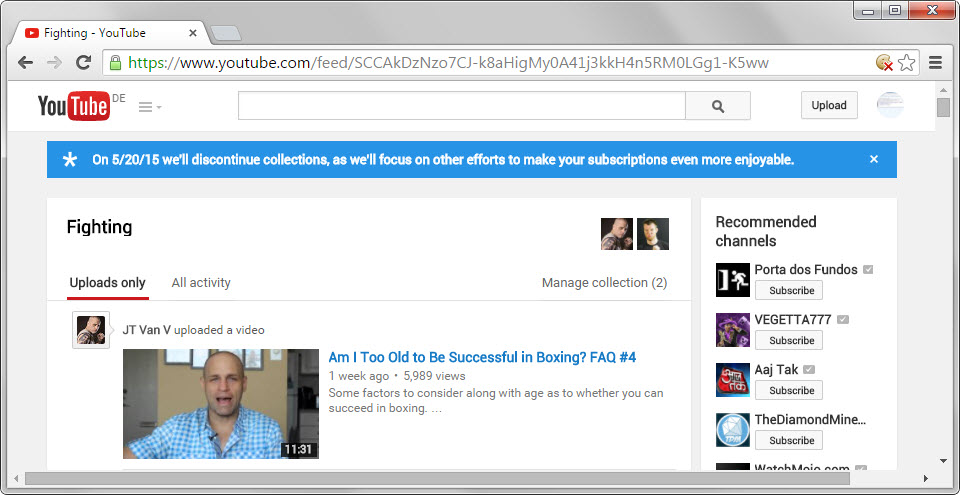960x495 pixels.
Task: Open 'Am I Too Old to Be Successful in Boxing?' title
Action: [x=482, y=357]
